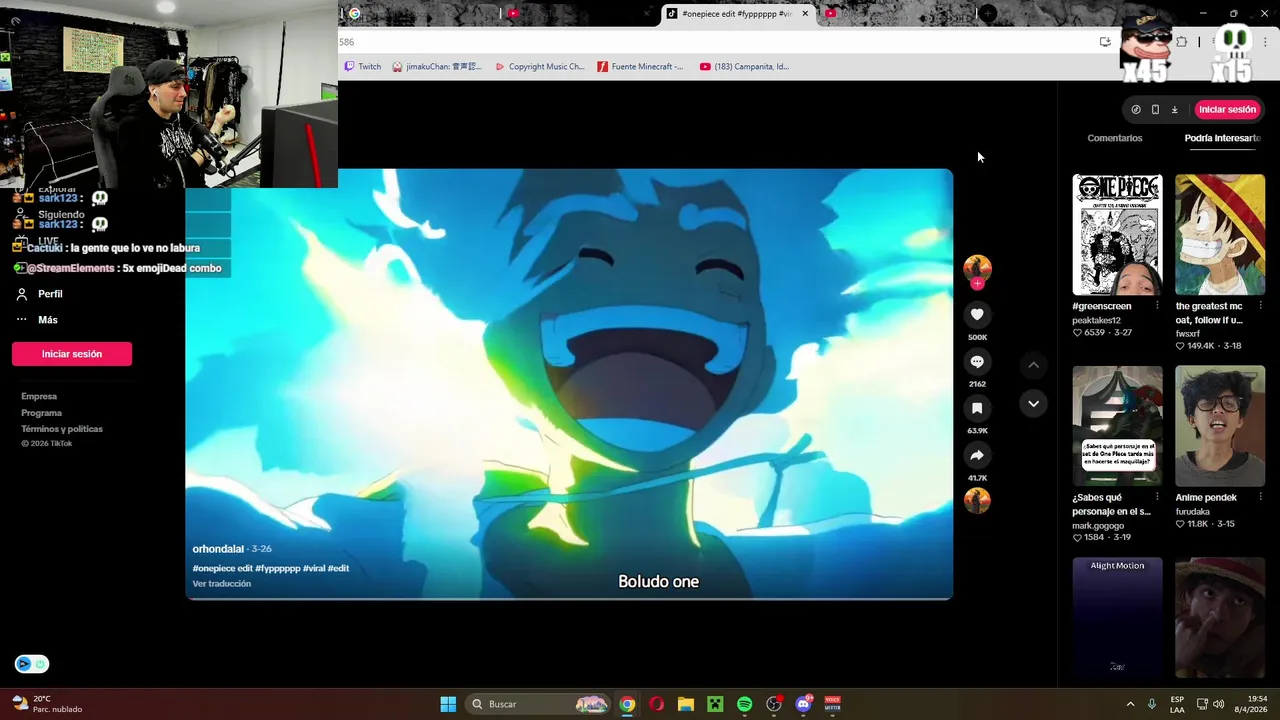Image resolution: width=1280 pixels, height=720 pixels.
Task: Click the taskbar Buscar search box
Action: (x=538, y=704)
